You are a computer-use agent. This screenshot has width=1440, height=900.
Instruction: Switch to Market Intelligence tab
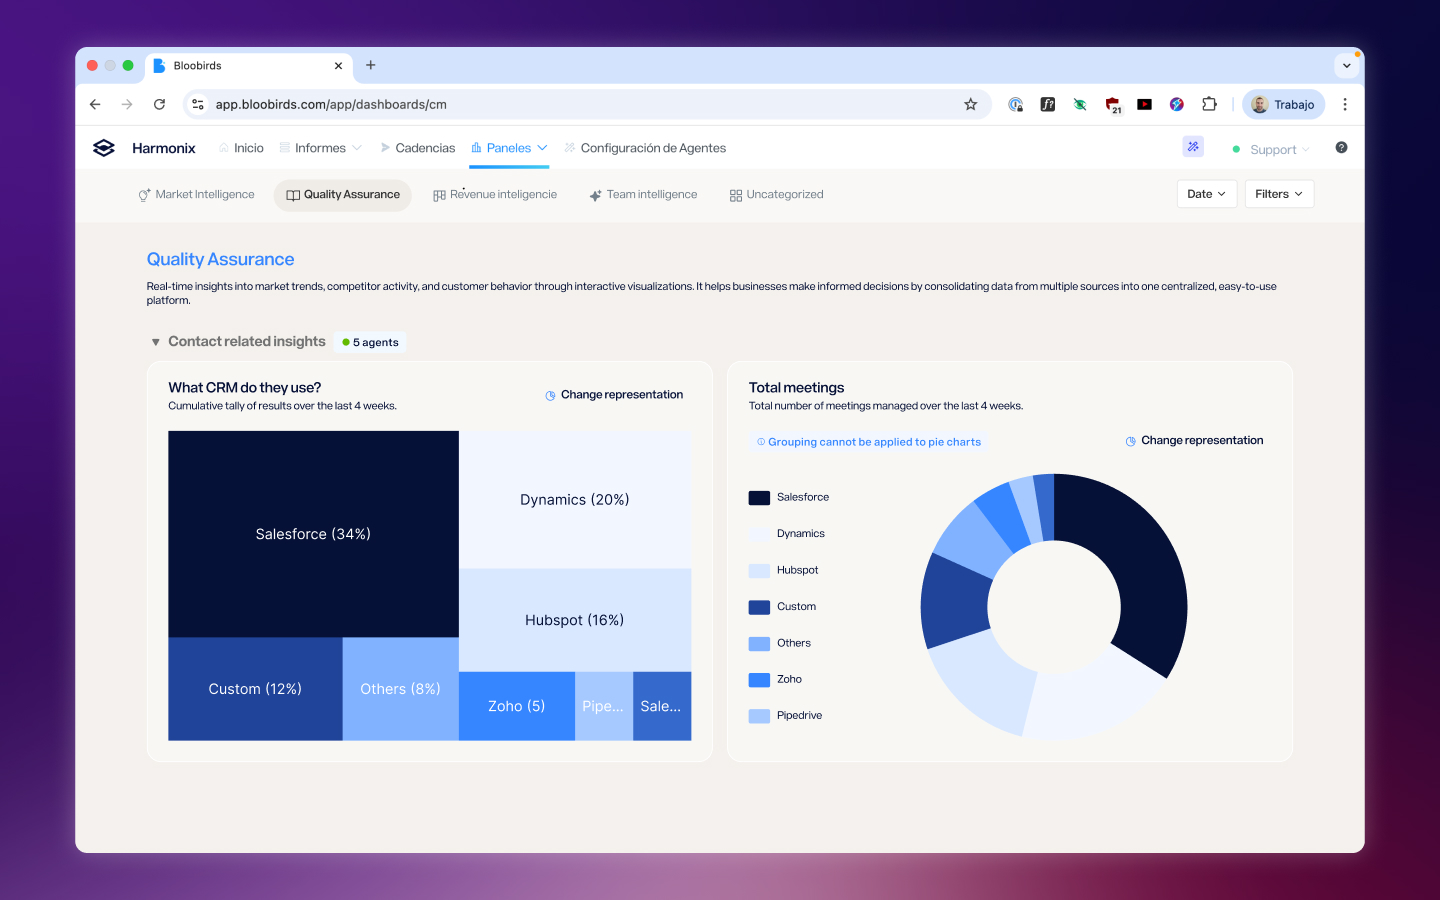196,195
